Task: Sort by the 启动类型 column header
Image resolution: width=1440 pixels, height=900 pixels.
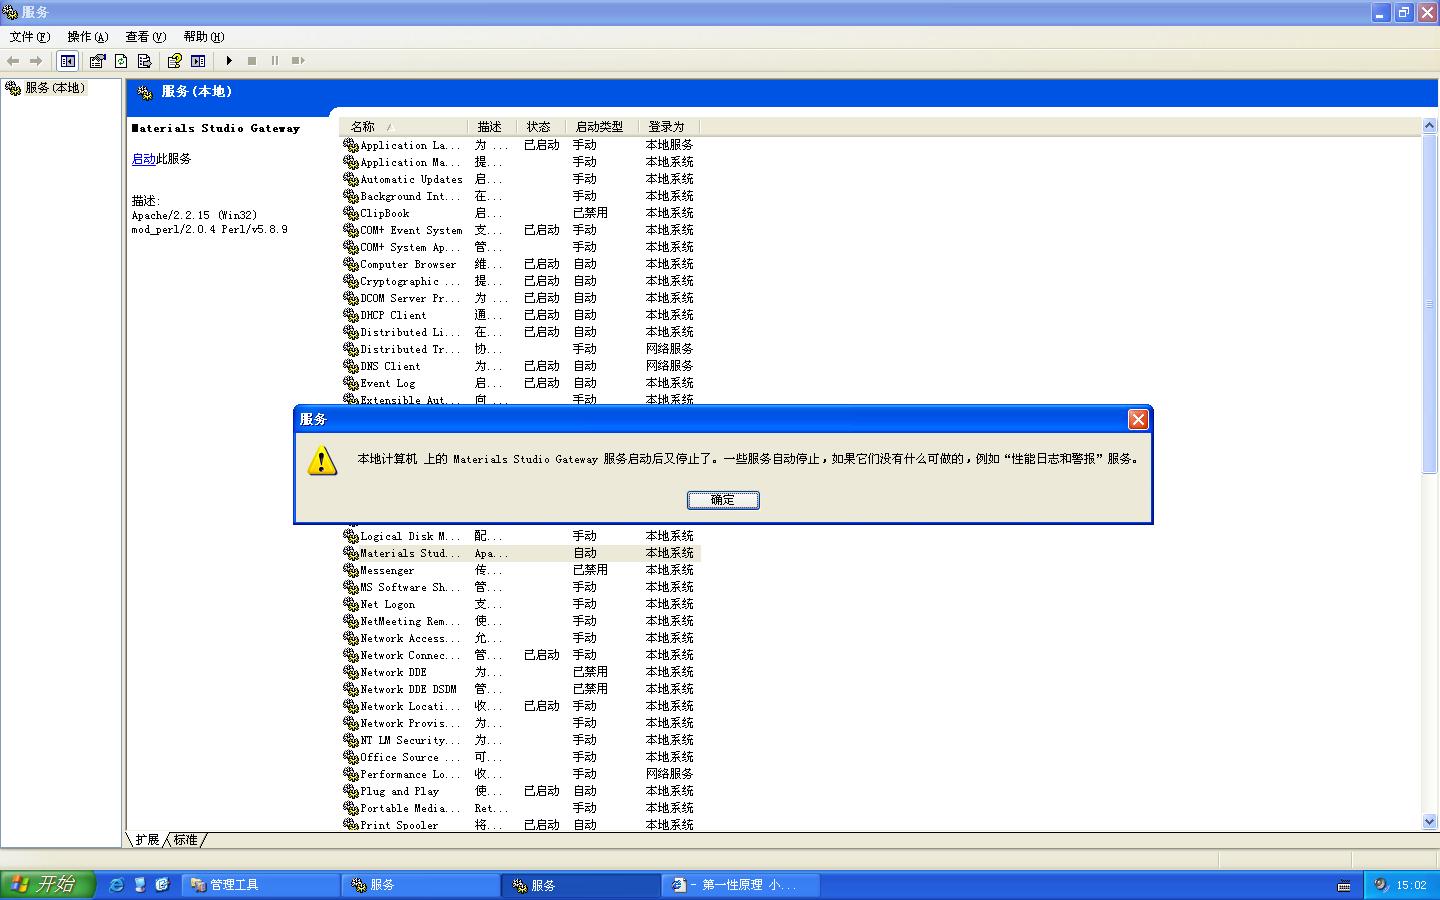Action: pyautogui.click(x=601, y=127)
